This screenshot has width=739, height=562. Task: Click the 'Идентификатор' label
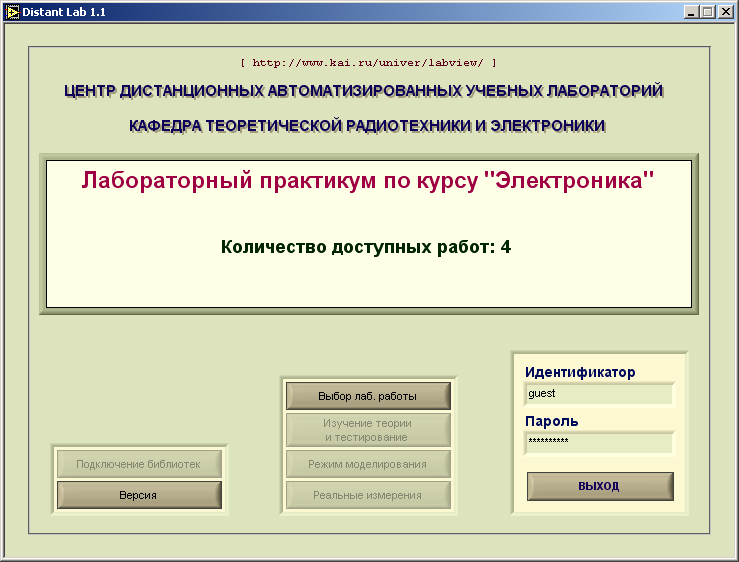click(x=580, y=372)
